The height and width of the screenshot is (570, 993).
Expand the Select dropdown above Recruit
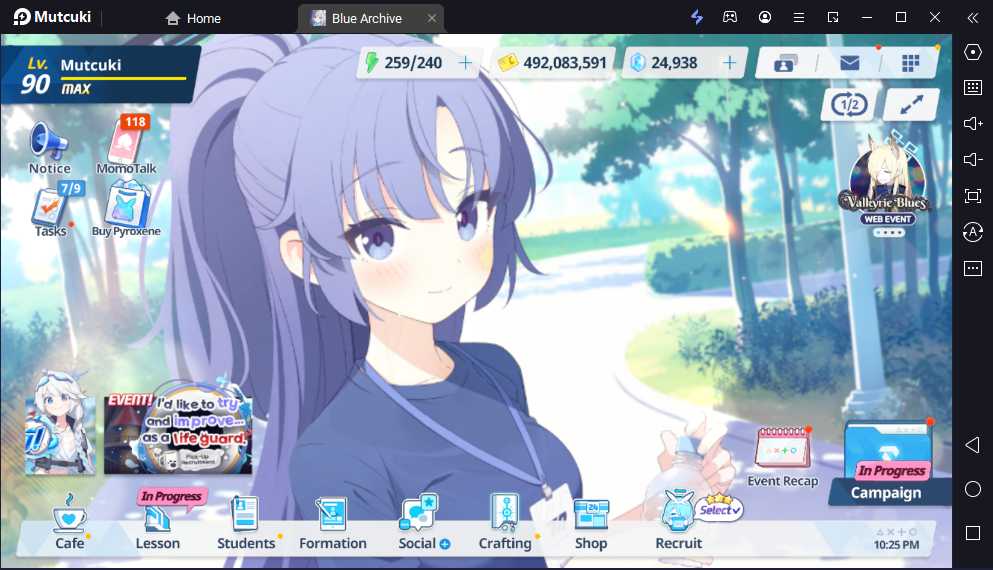click(720, 509)
